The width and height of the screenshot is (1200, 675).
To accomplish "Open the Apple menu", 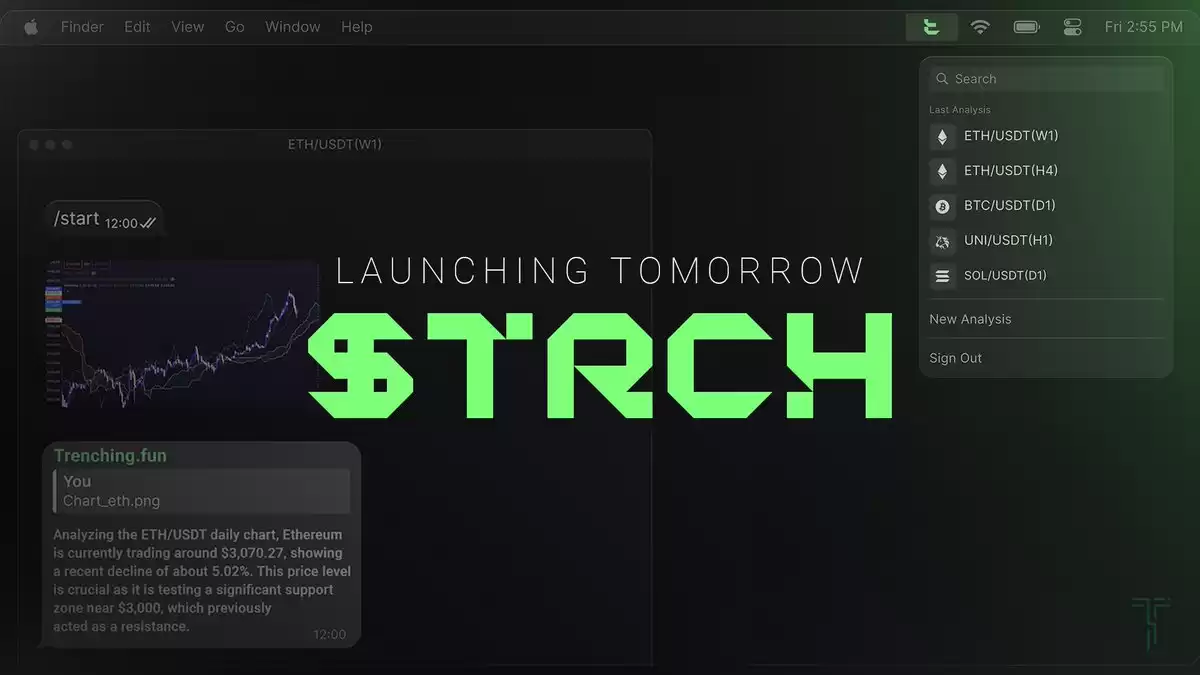I will coord(30,27).
